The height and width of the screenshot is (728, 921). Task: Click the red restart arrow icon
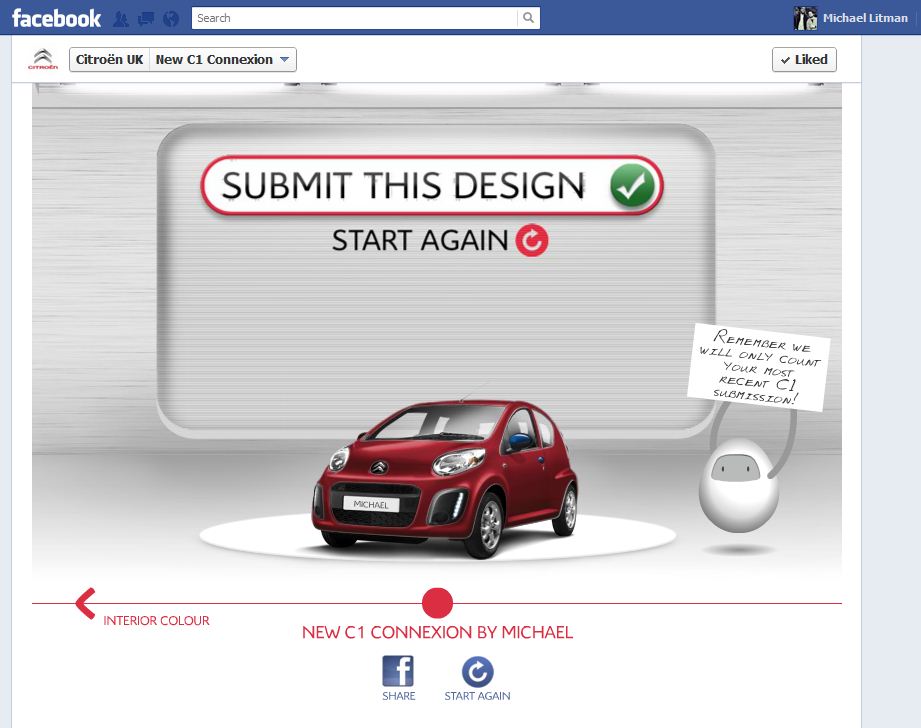[532, 240]
